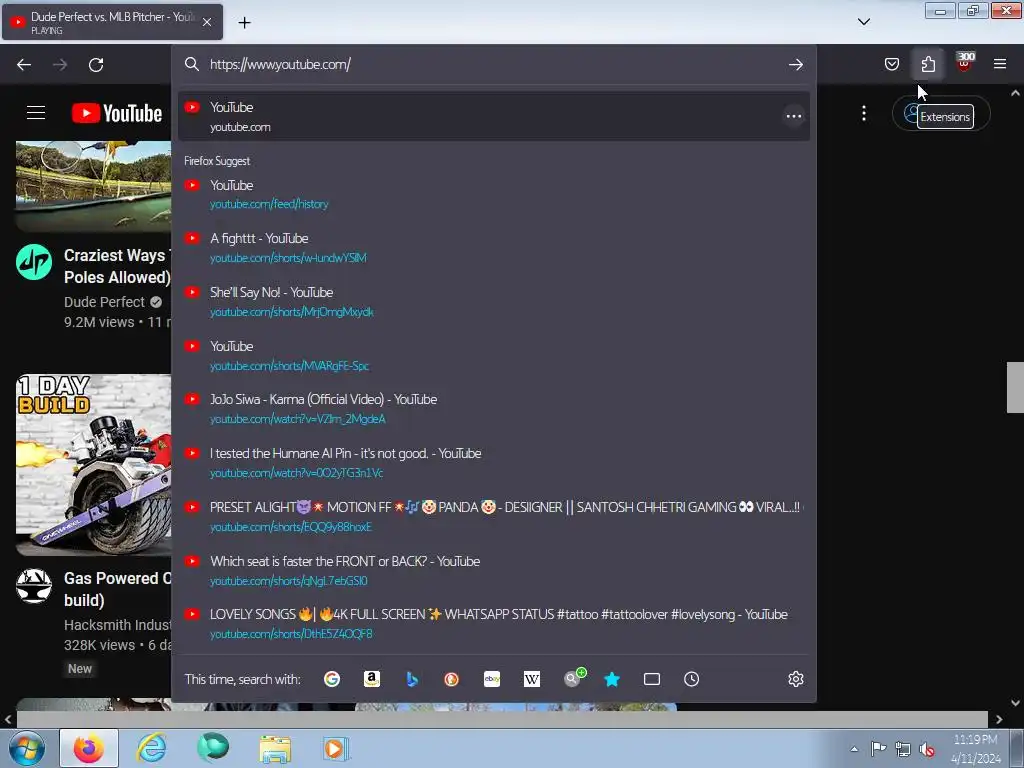1024x768 pixels.
Task: Click the Dude Perfect channel name
Action: pyautogui.click(x=104, y=302)
